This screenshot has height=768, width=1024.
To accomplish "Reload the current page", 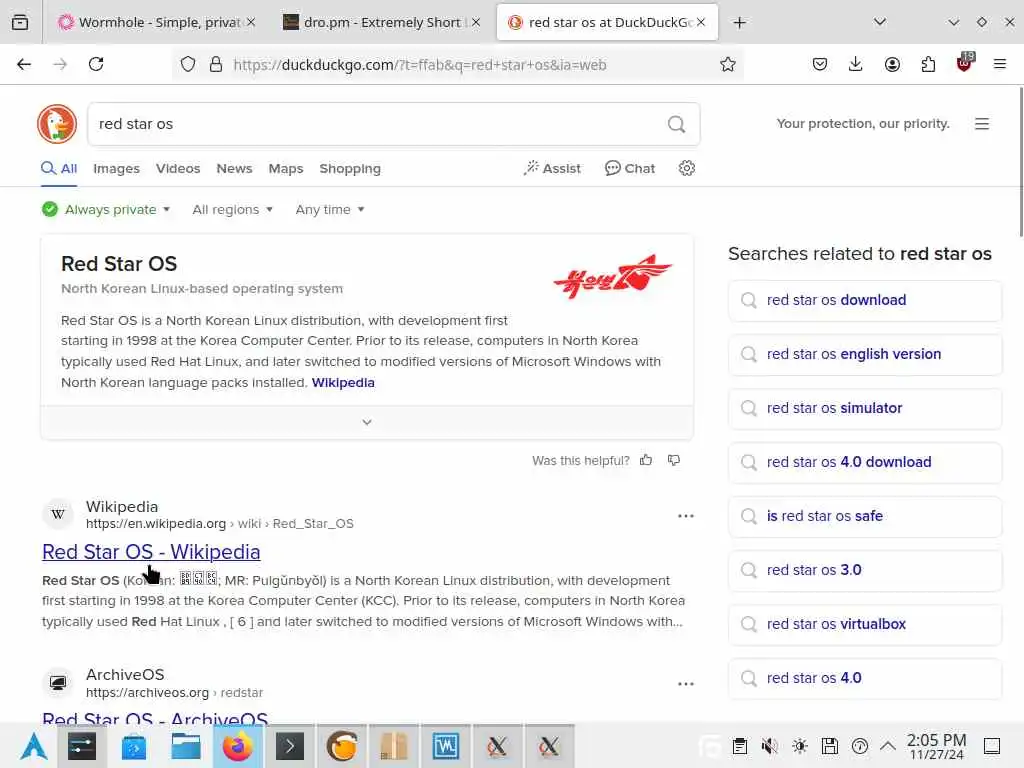I will [96, 64].
